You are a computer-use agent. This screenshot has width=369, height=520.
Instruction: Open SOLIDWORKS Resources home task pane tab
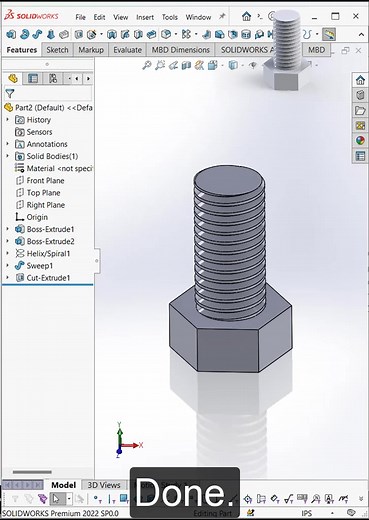click(360, 80)
